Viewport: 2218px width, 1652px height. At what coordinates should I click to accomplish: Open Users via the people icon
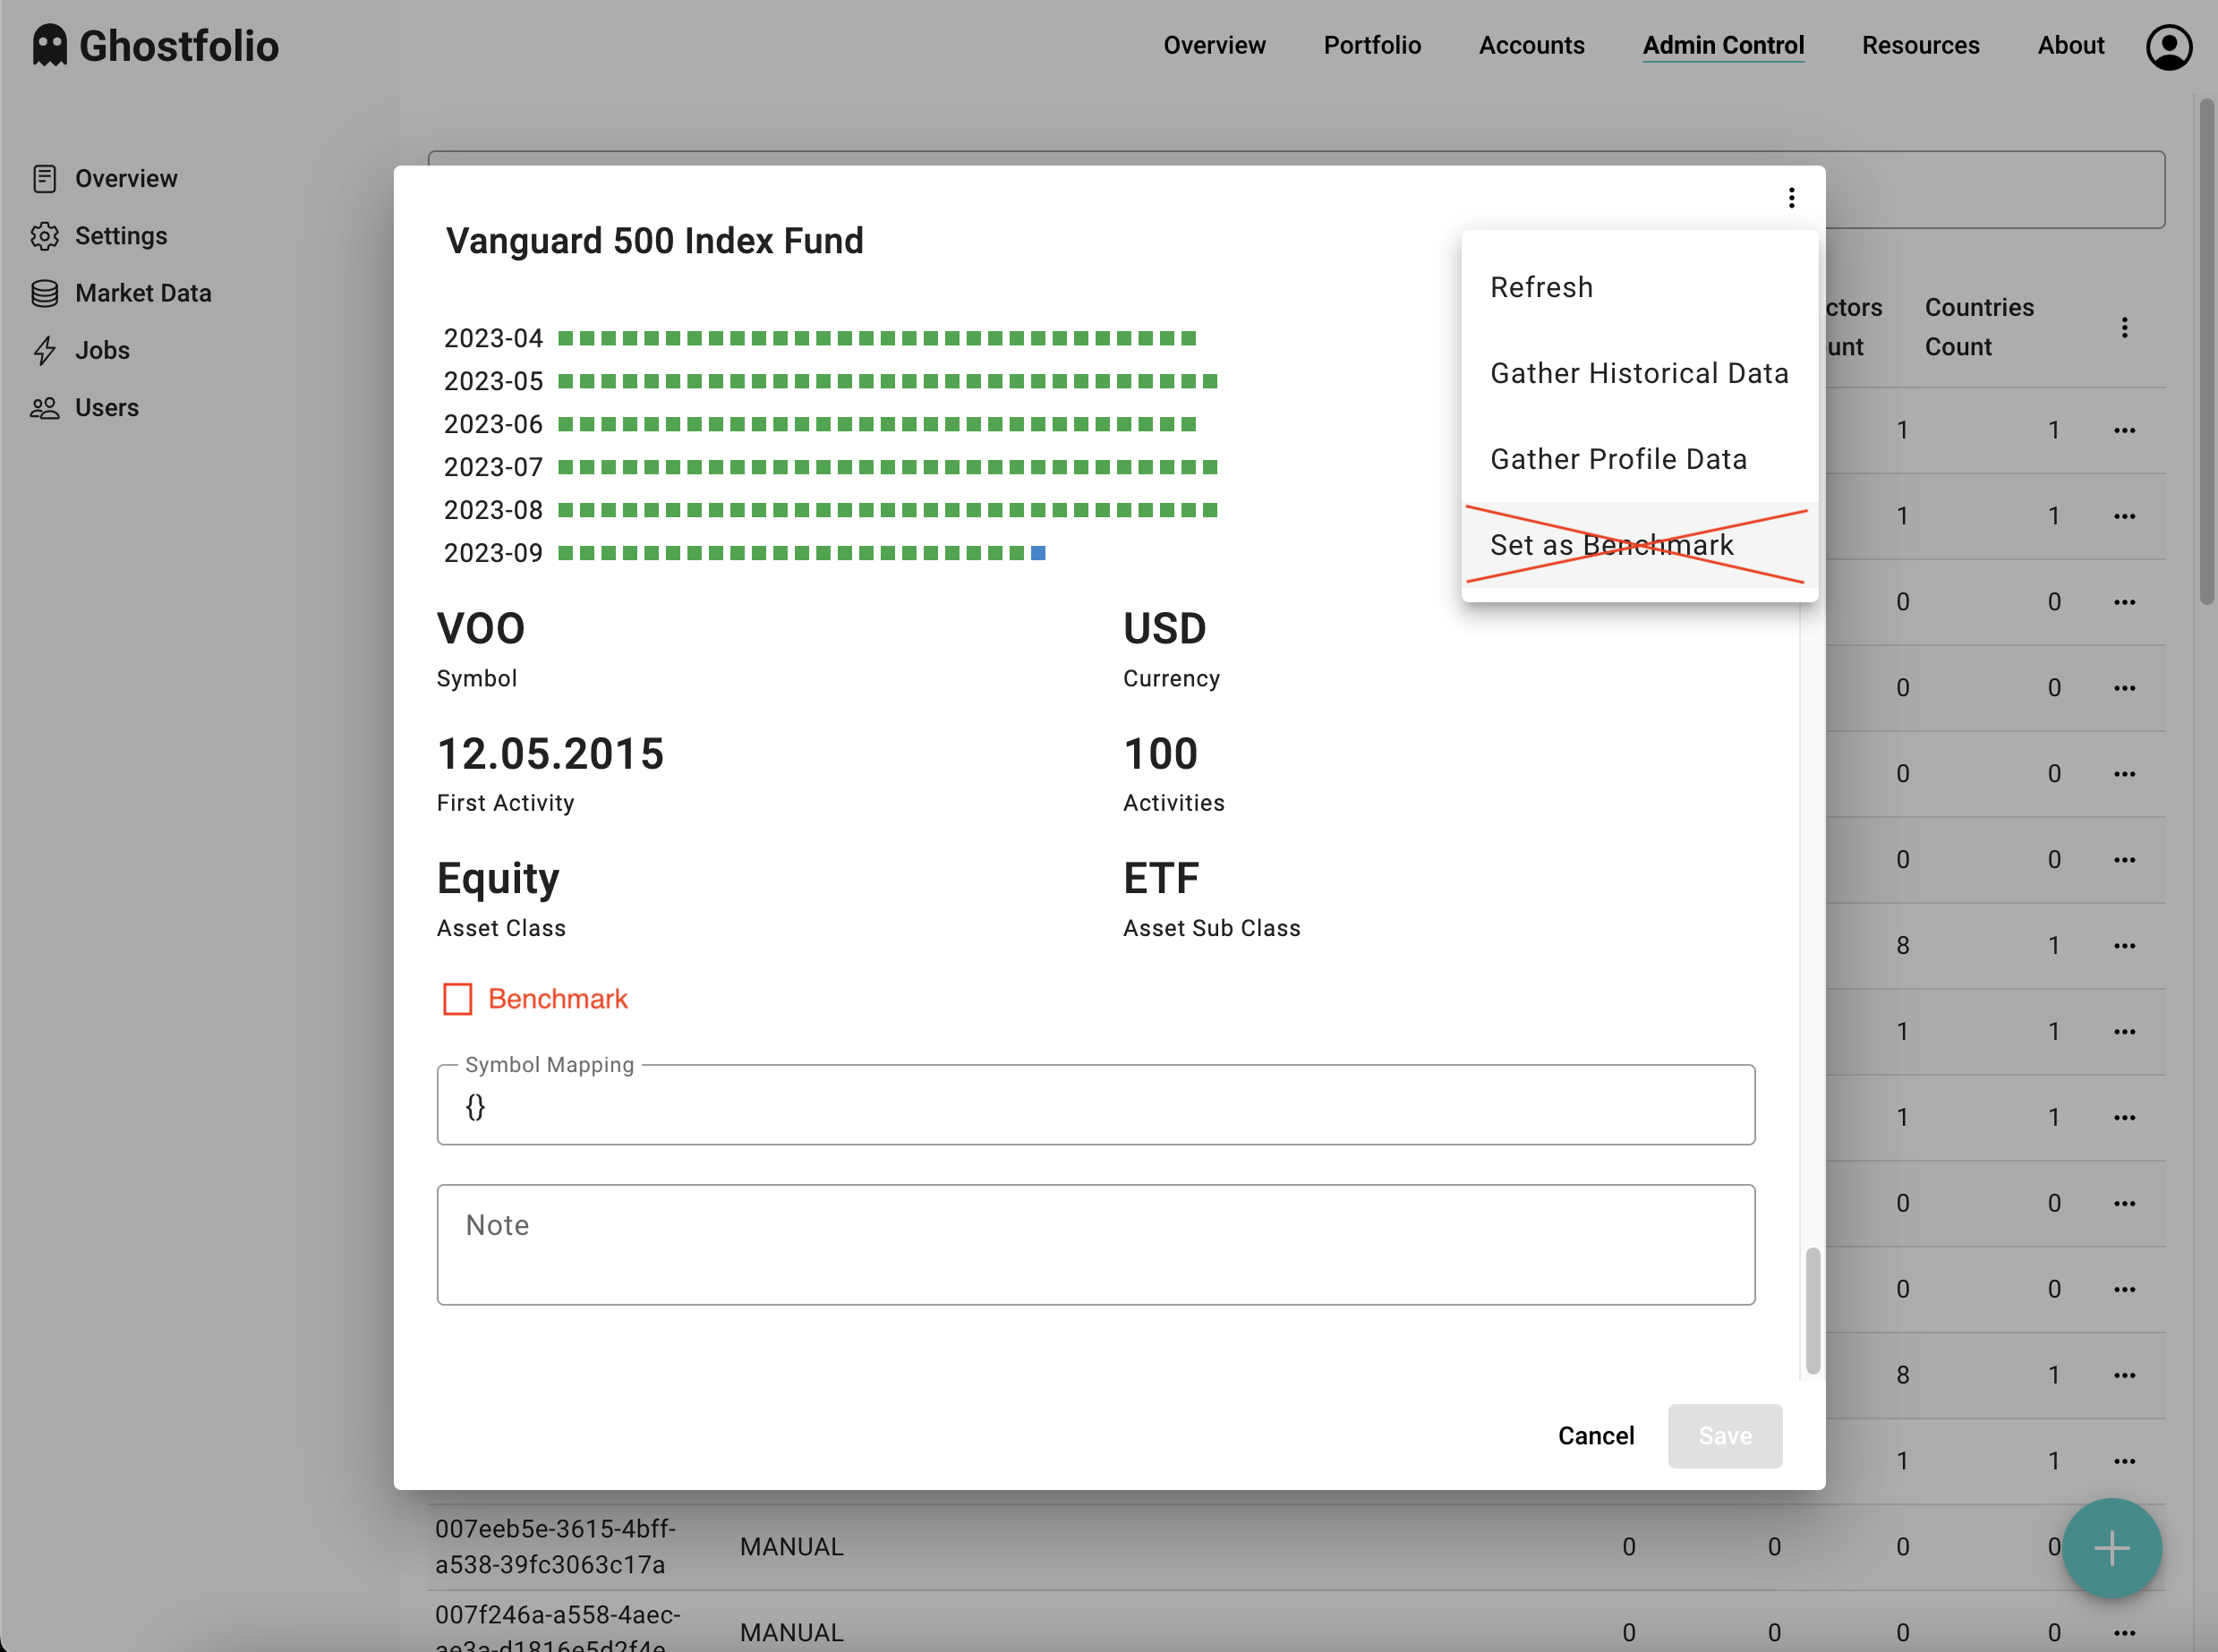click(x=44, y=407)
